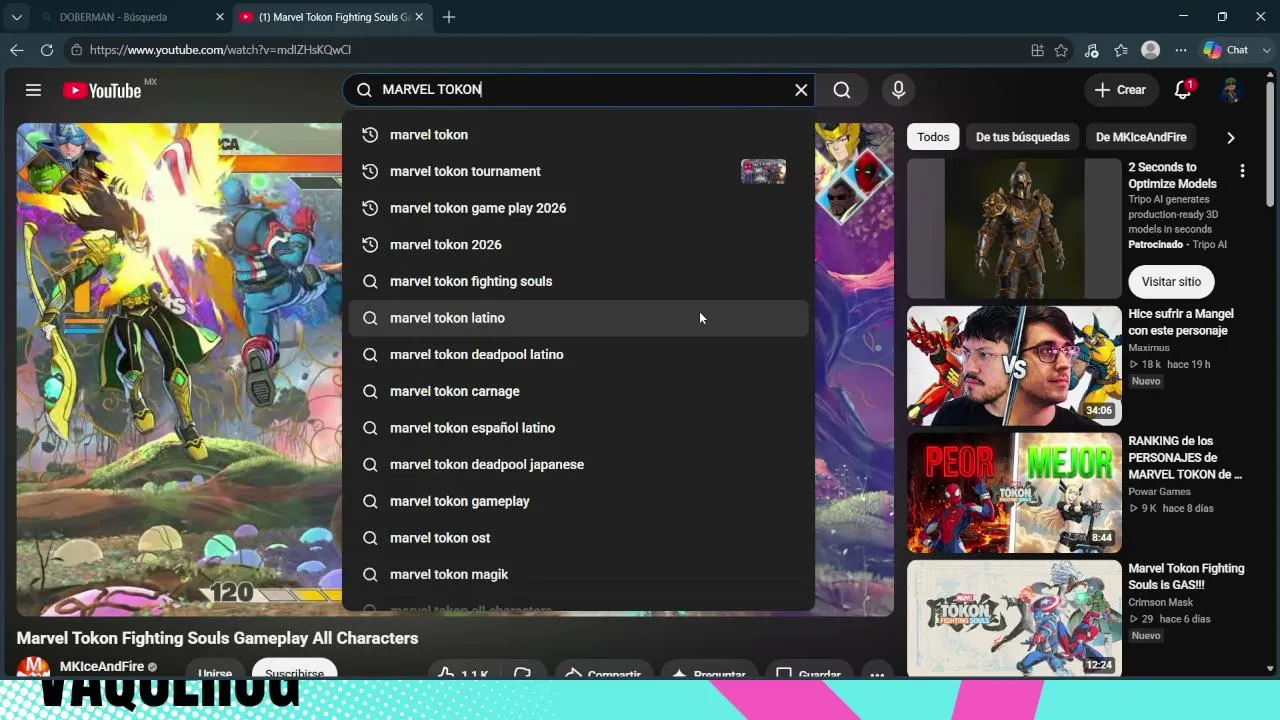Choose suggestion 'marvel tokon carnage'
Viewport: 1280px width, 720px height.
[579, 391]
